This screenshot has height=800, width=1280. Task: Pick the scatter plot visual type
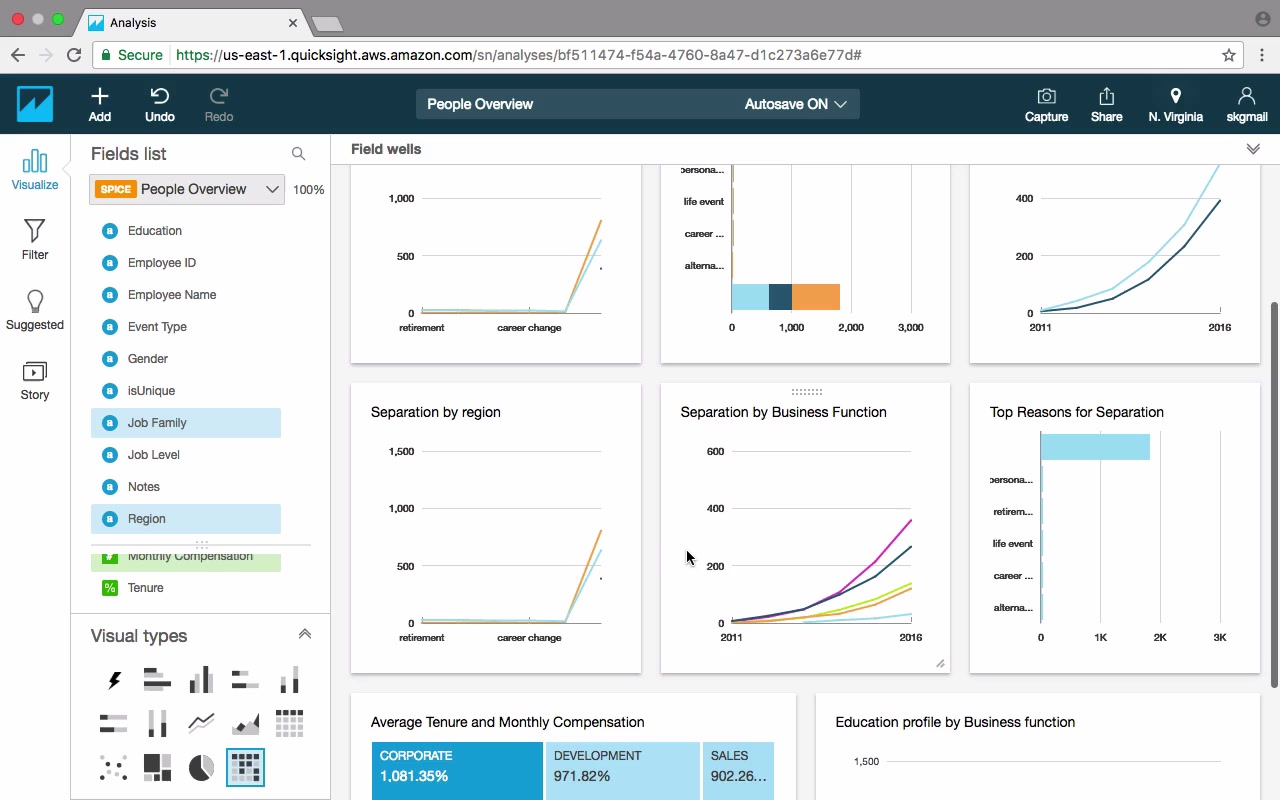click(x=114, y=767)
